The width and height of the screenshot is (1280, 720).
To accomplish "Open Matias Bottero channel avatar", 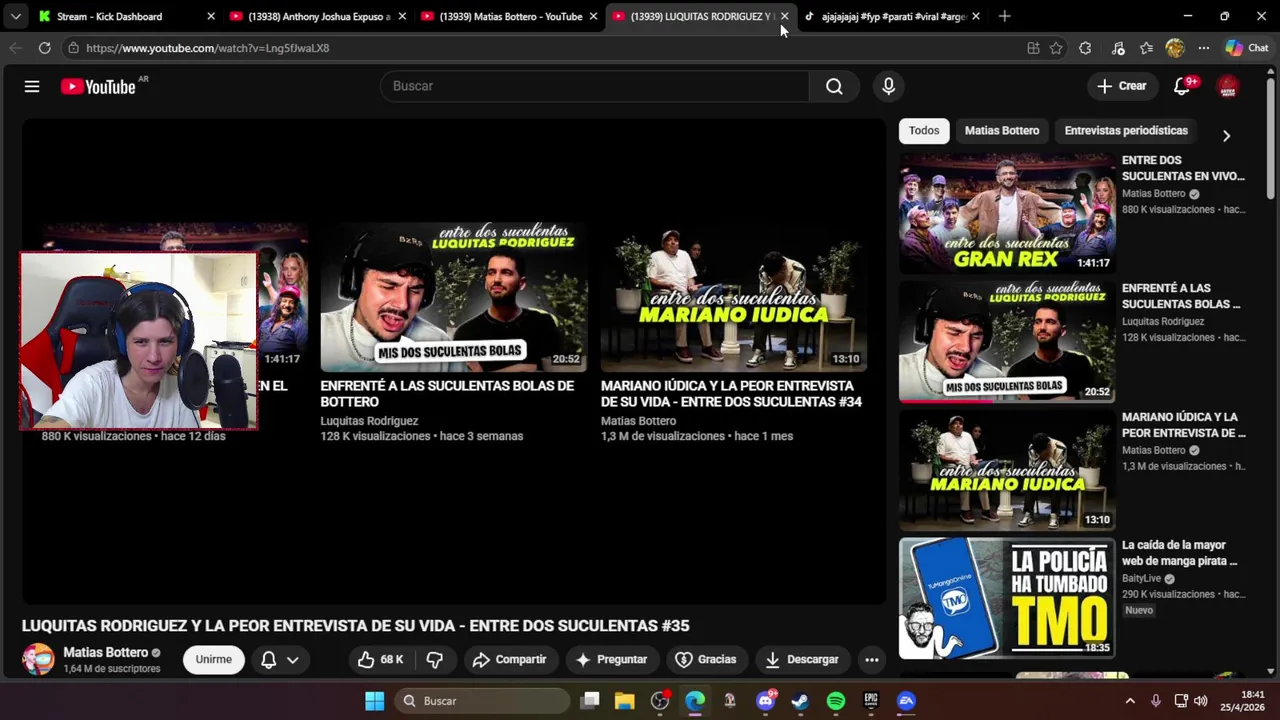I will click(x=38, y=660).
